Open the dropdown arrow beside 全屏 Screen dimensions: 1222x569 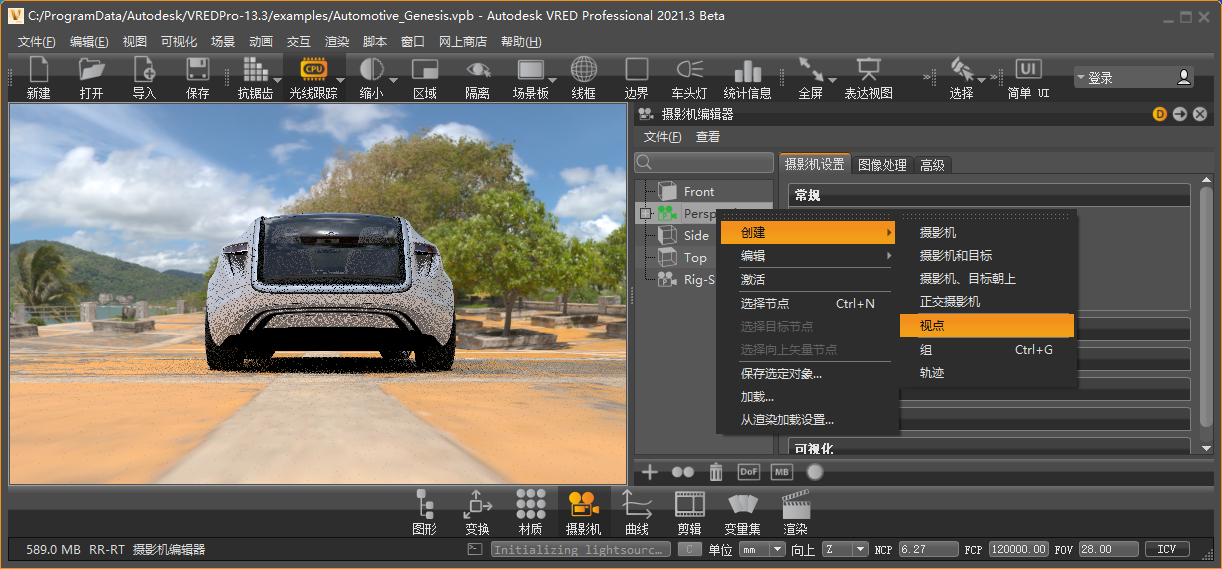pyautogui.click(x=832, y=80)
